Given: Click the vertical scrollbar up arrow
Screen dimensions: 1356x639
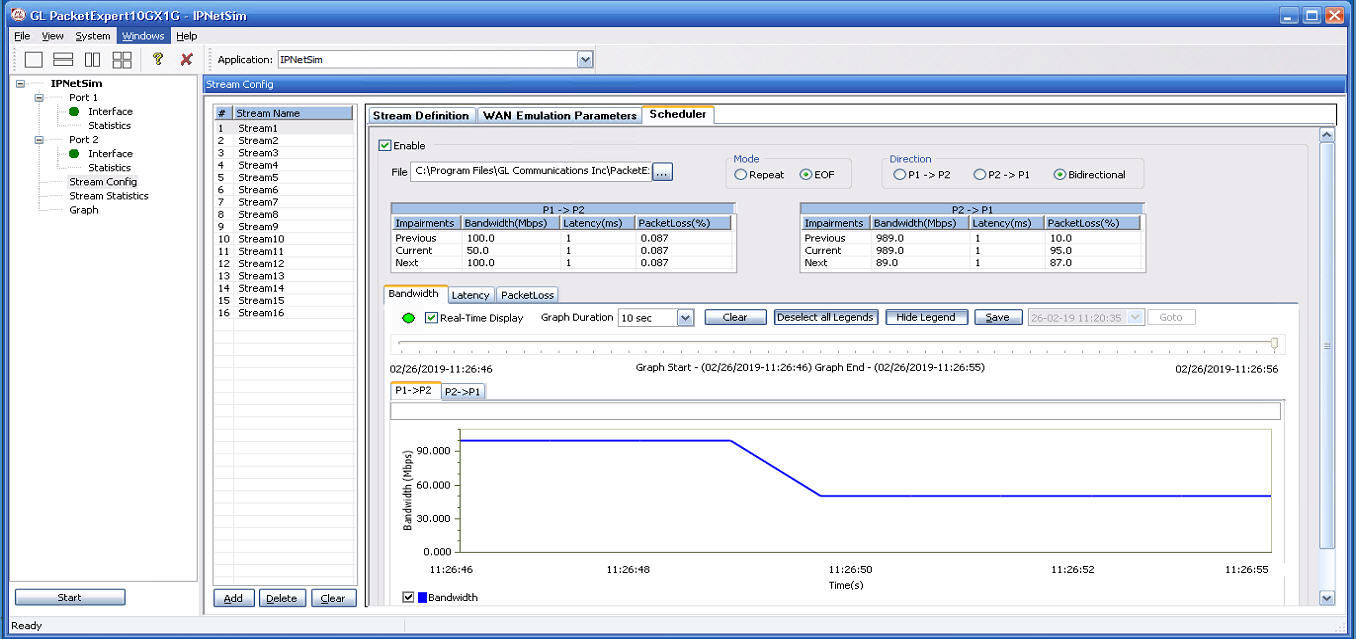Looking at the screenshot, I should [1327, 134].
